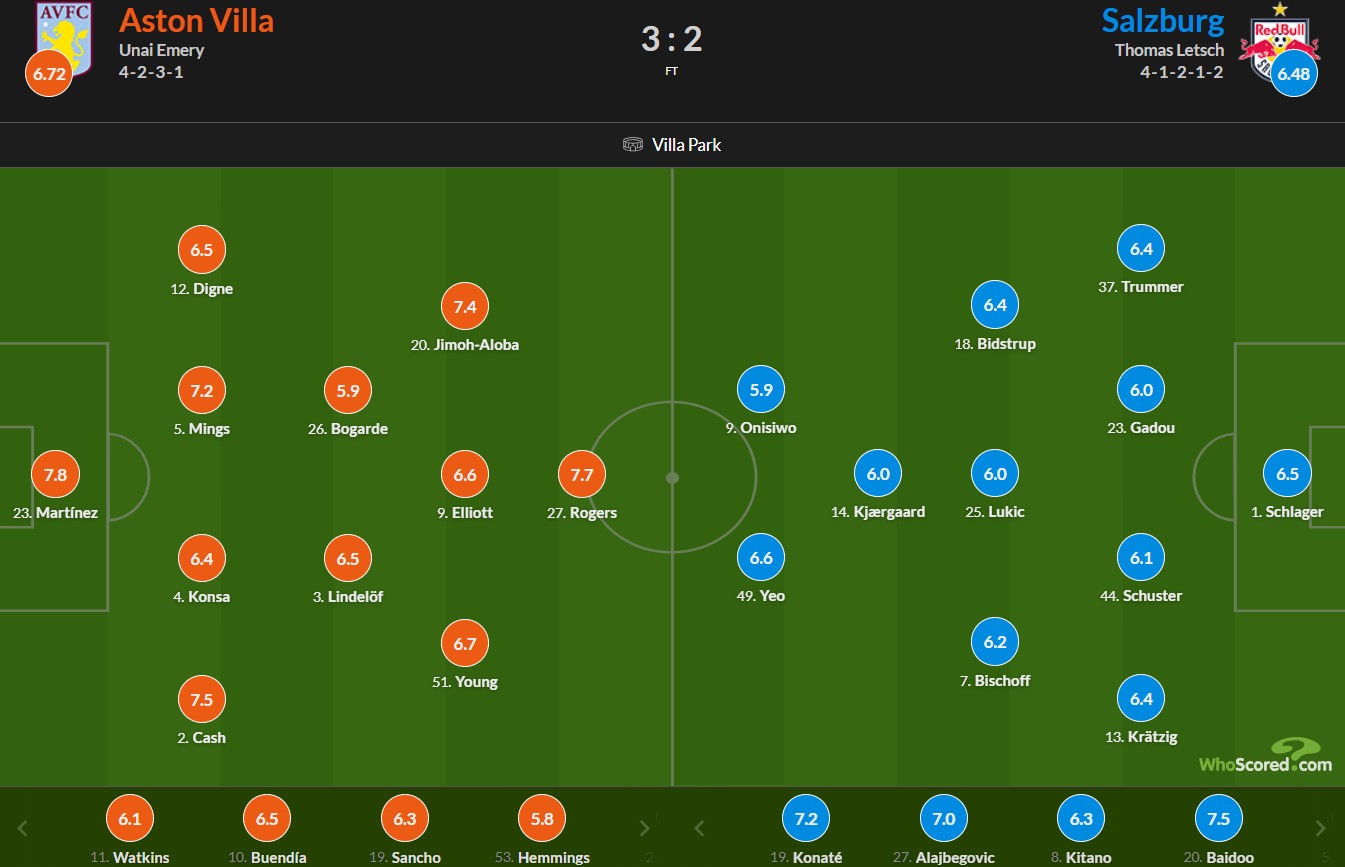Select Martínez's 7.8 rating bubble
The width and height of the screenshot is (1345, 867).
(55, 475)
